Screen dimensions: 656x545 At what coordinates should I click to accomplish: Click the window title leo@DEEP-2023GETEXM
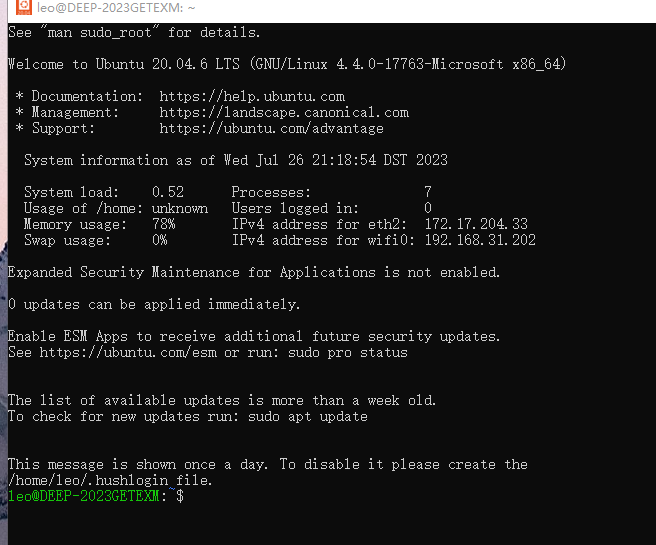(x=116, y=8)
